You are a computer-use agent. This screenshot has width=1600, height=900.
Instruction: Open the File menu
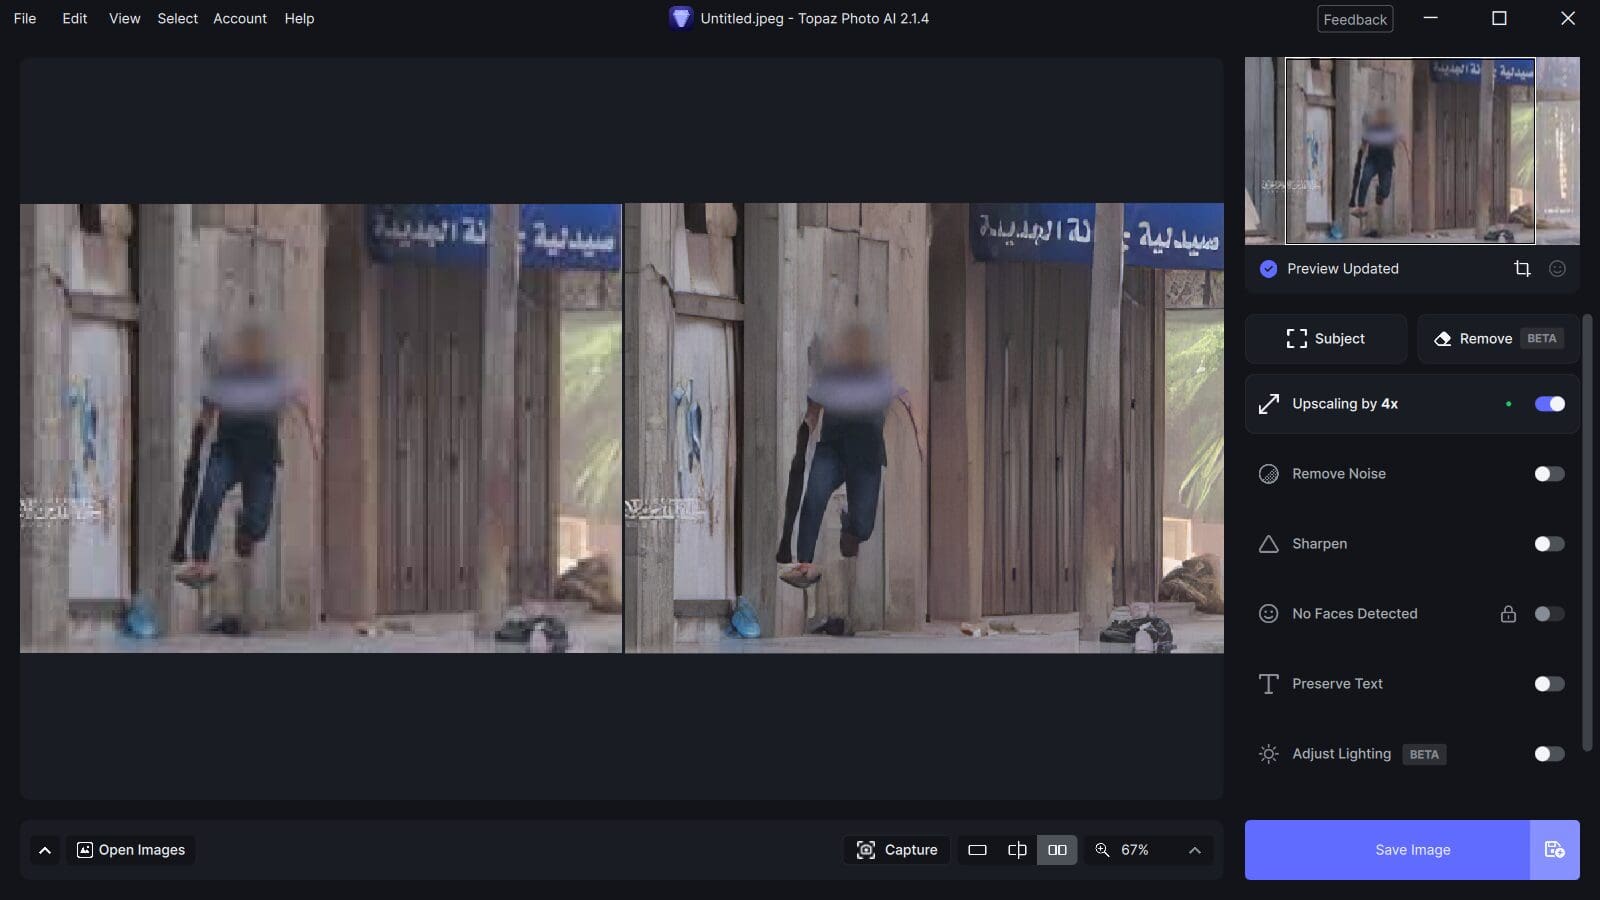pyautogui.click(x=25, y=18)
